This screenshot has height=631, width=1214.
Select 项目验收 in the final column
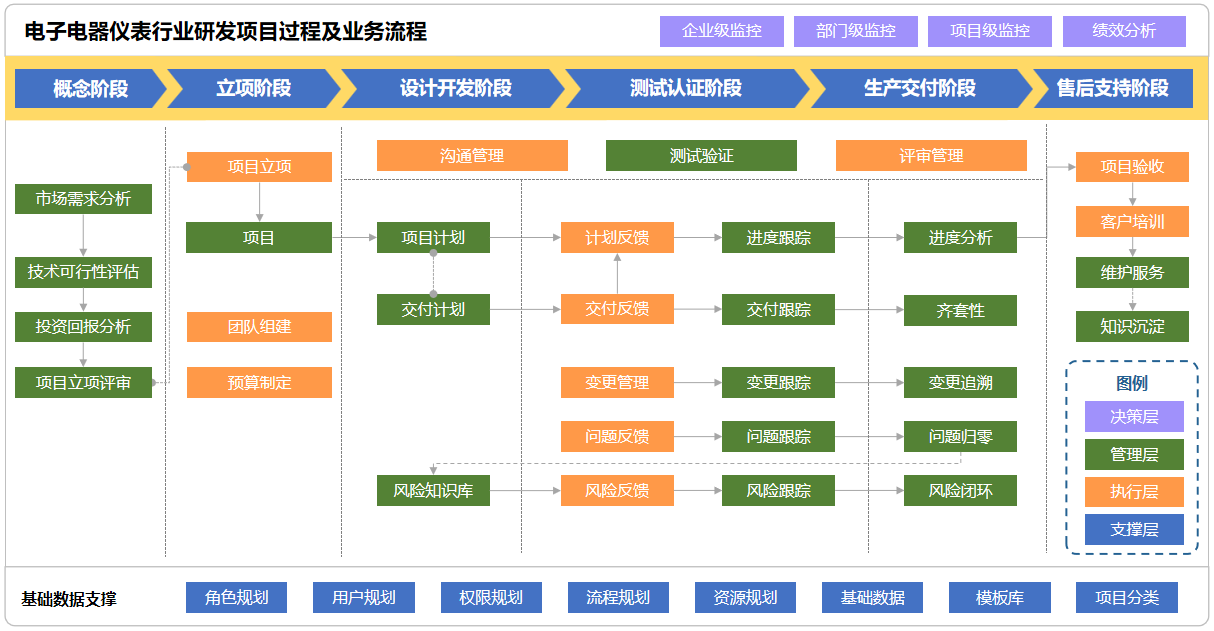click(1131, 167)
